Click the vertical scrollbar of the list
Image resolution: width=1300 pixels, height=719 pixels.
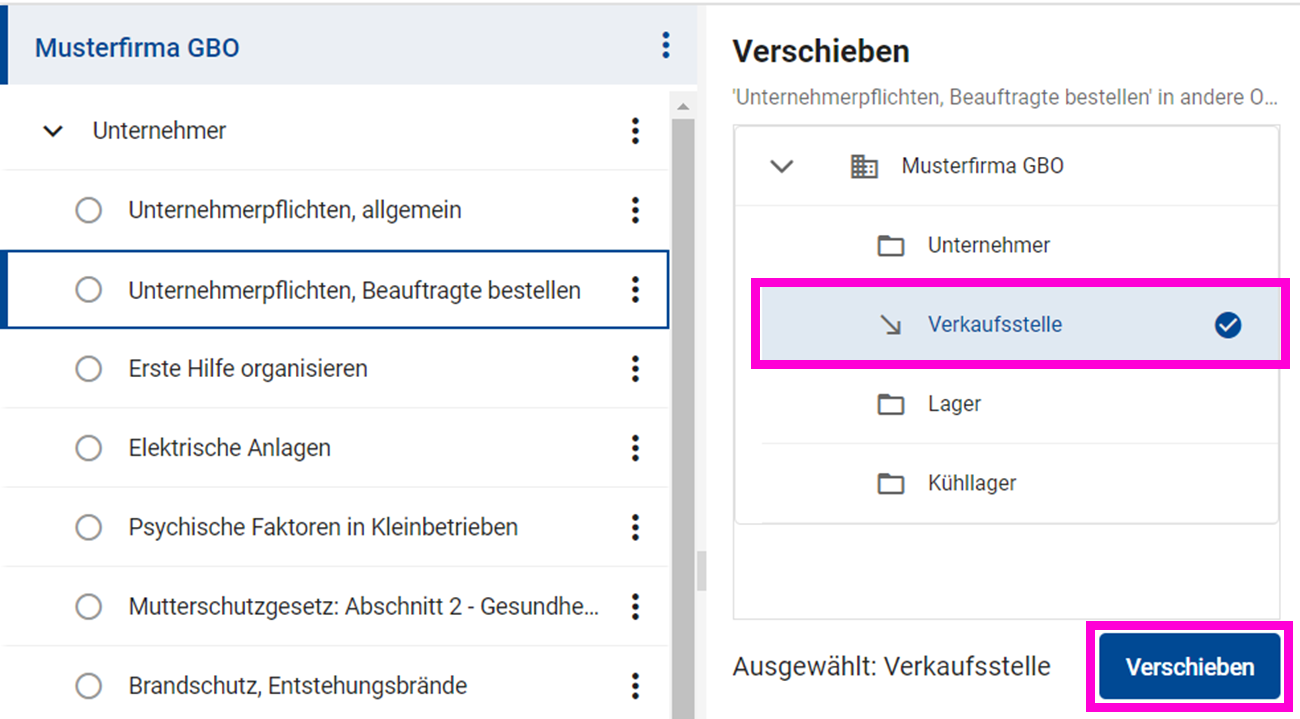(684, 400)
